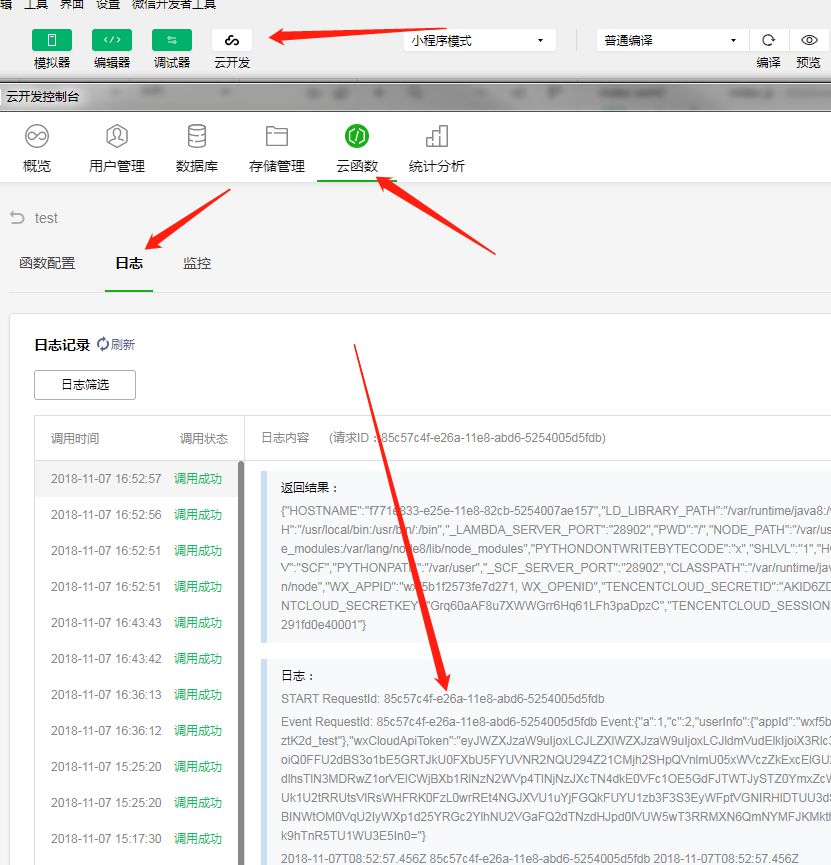Screen dimensions: 831x865
Task: Select log entry 2018-11-07 16:36:12
Action: [136, 731]
